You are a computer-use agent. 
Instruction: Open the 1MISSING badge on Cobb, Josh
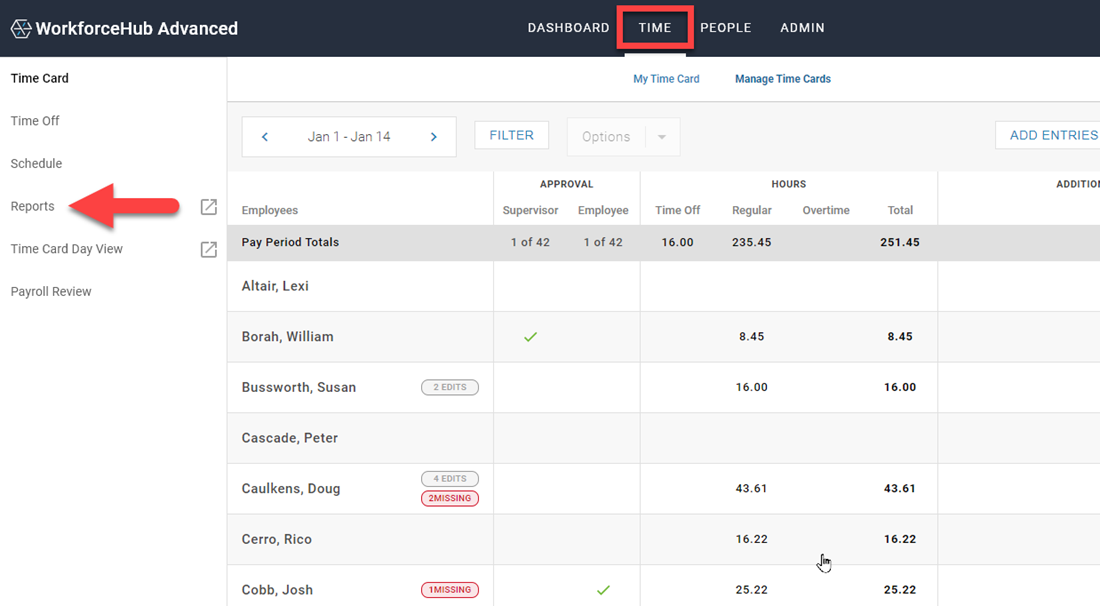click(x=449, y=589)
